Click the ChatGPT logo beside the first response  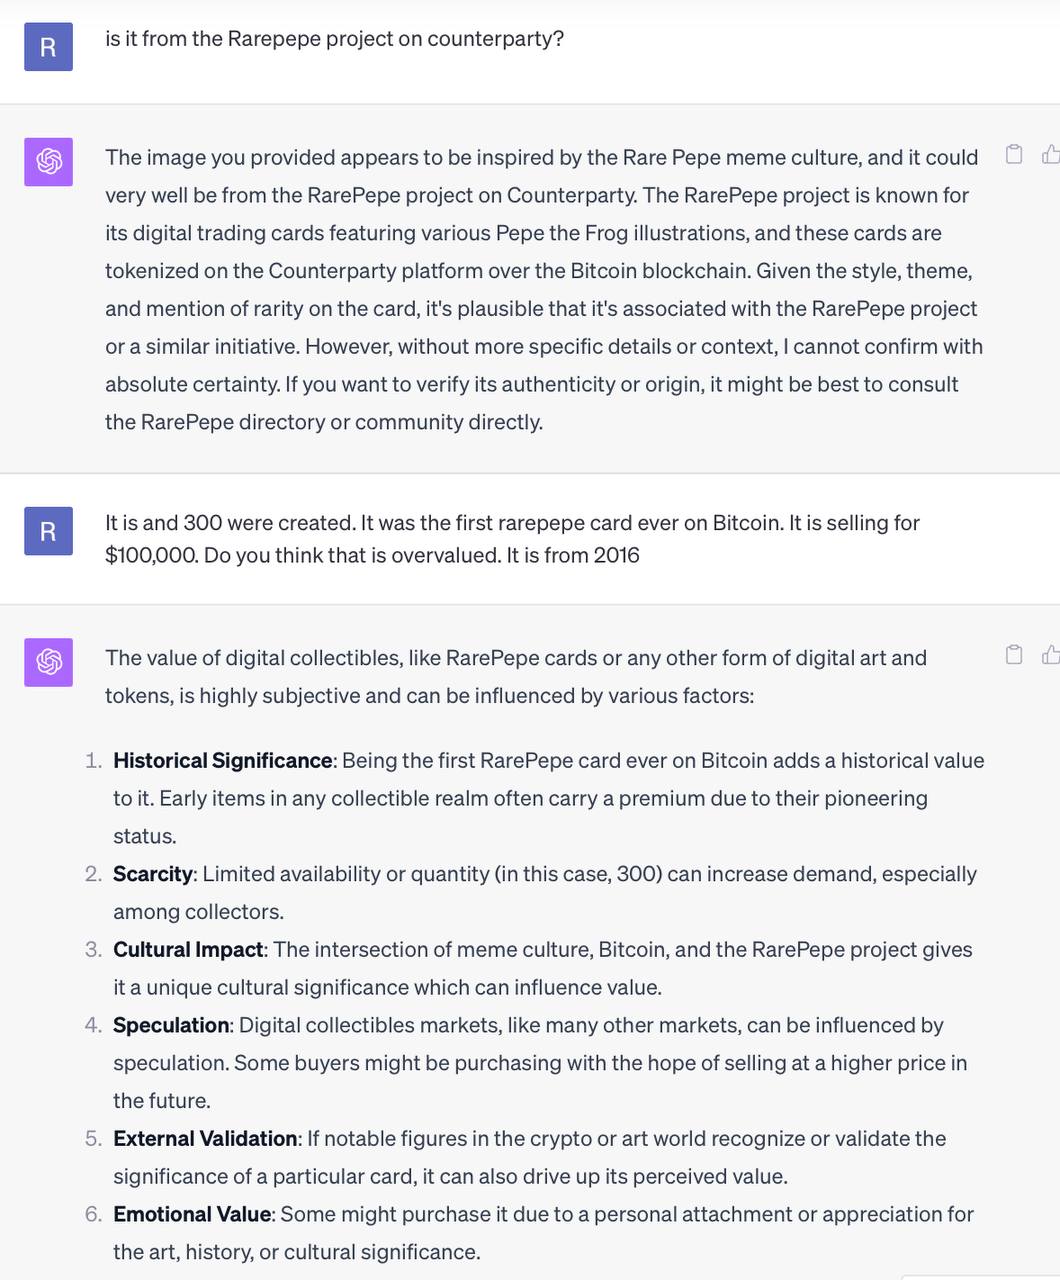[x=49, y=161]
